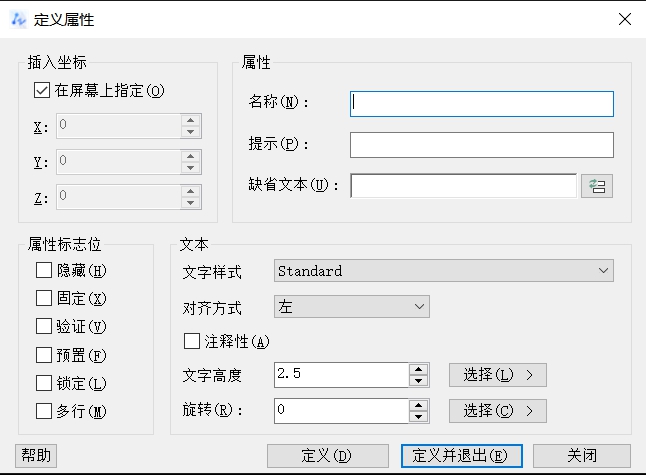Increase 文字高度 with the up arrow
Image resolution: width=646 pixels, height=475 pixels.
click(x=419, y=369)
